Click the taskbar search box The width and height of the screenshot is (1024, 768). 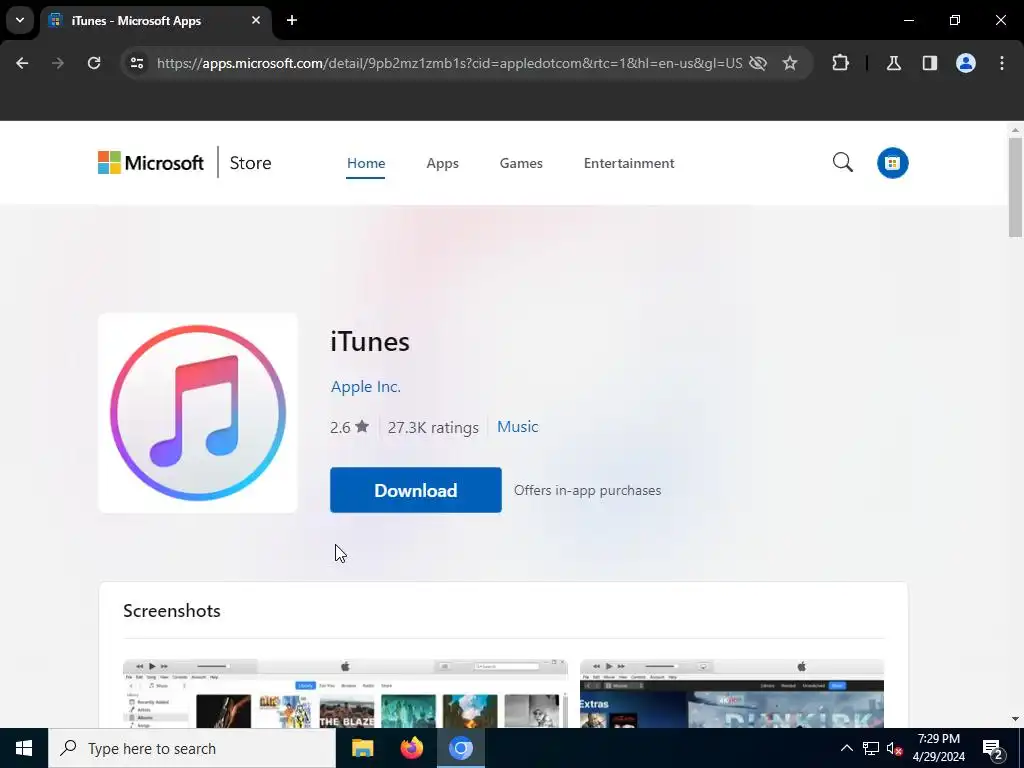tap(192, 748)
